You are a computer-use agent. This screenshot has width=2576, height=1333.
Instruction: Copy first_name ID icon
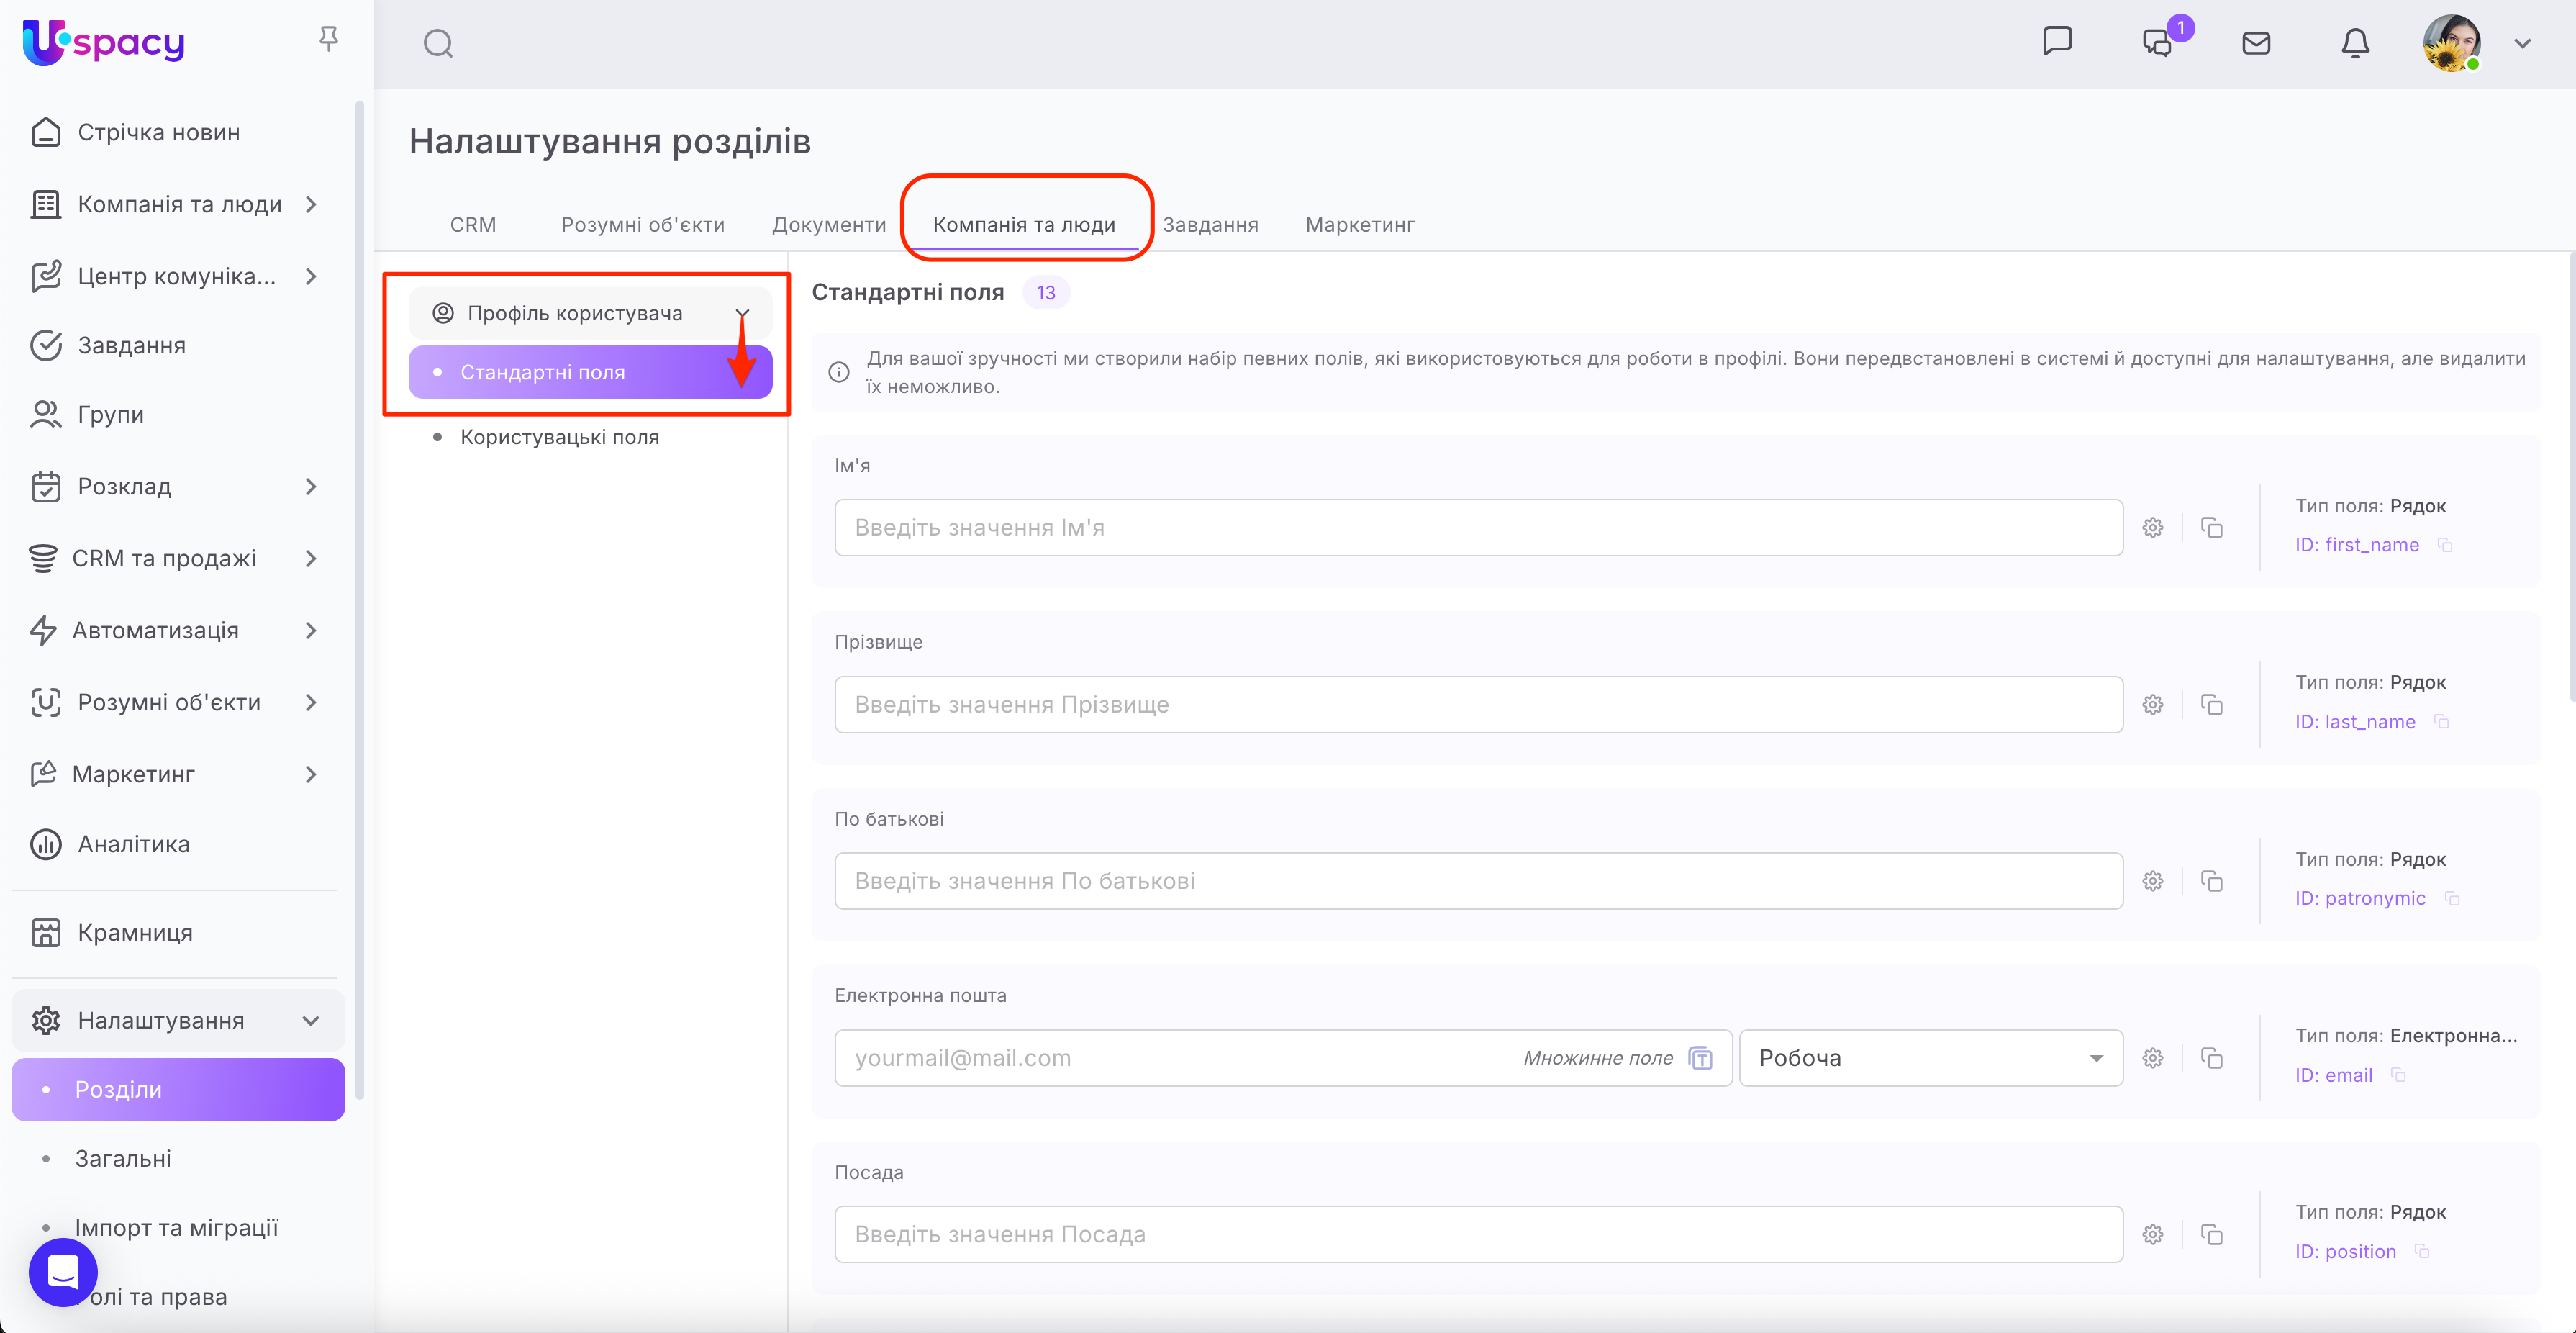click(x=2445, y=545)
